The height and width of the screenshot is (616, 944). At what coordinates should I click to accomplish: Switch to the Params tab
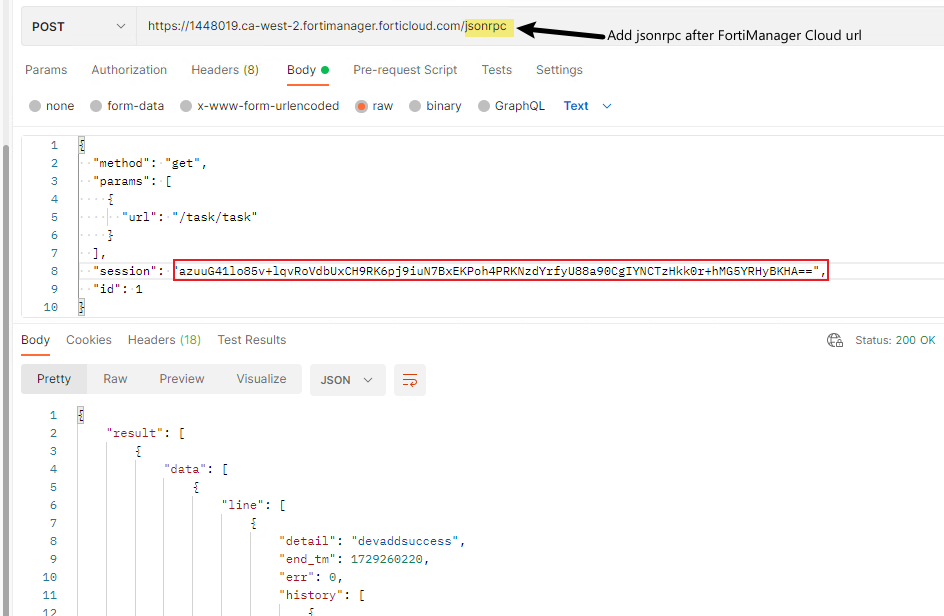coord(46,70)
